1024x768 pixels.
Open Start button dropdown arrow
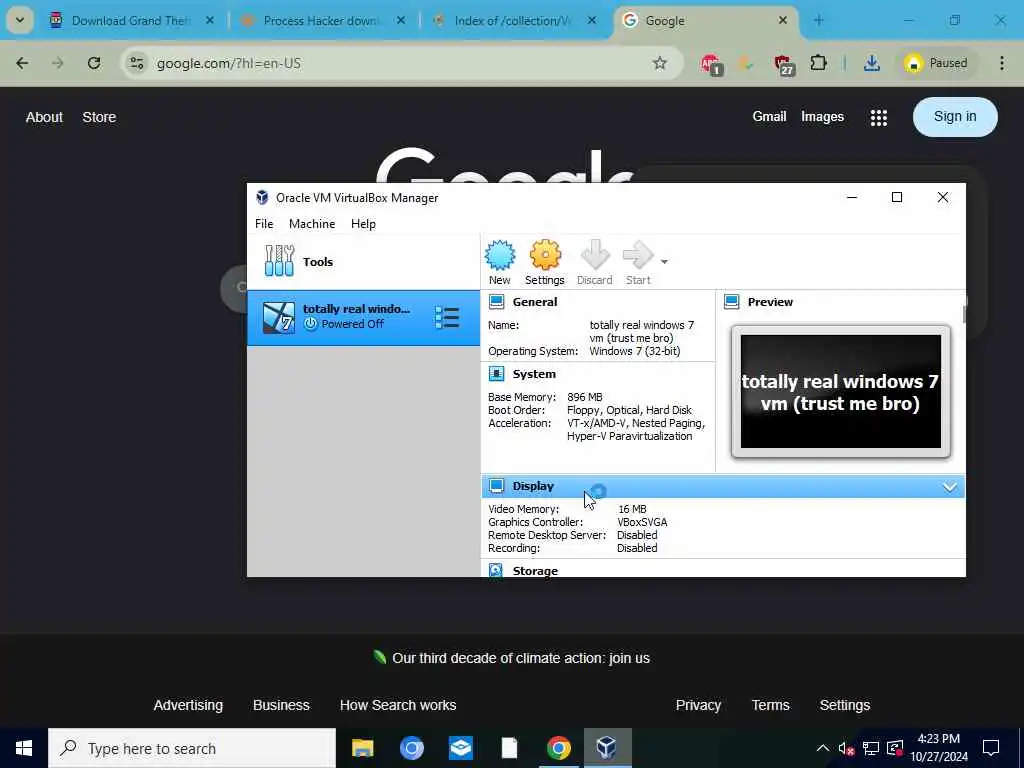click(664, 262)
